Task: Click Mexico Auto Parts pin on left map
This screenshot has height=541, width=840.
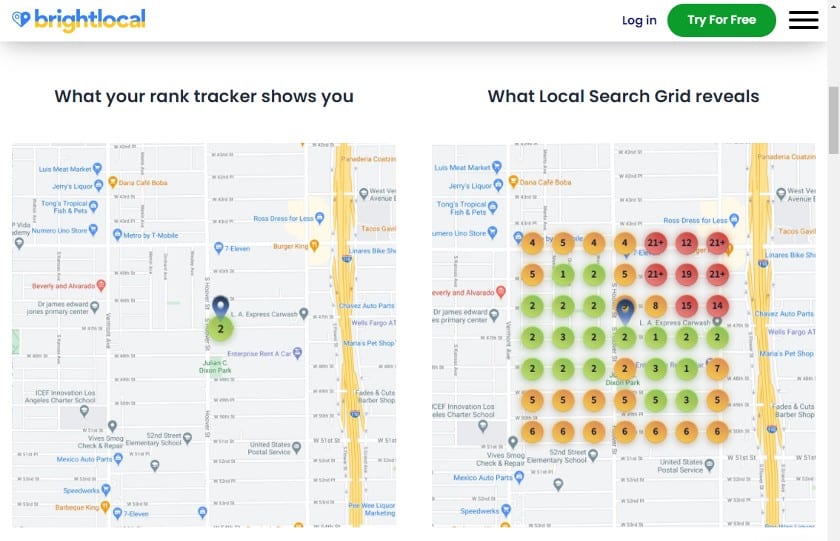Action: [x=118, y=459]
